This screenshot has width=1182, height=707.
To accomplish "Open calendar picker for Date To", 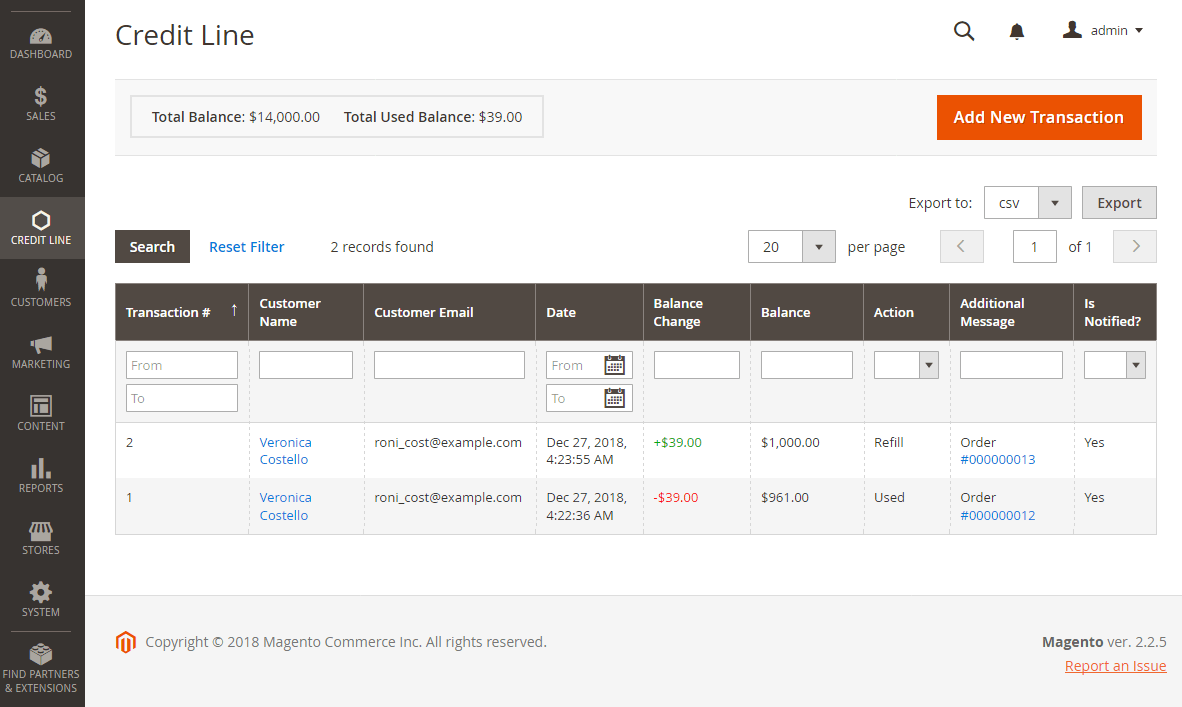I will coord(615,398).
